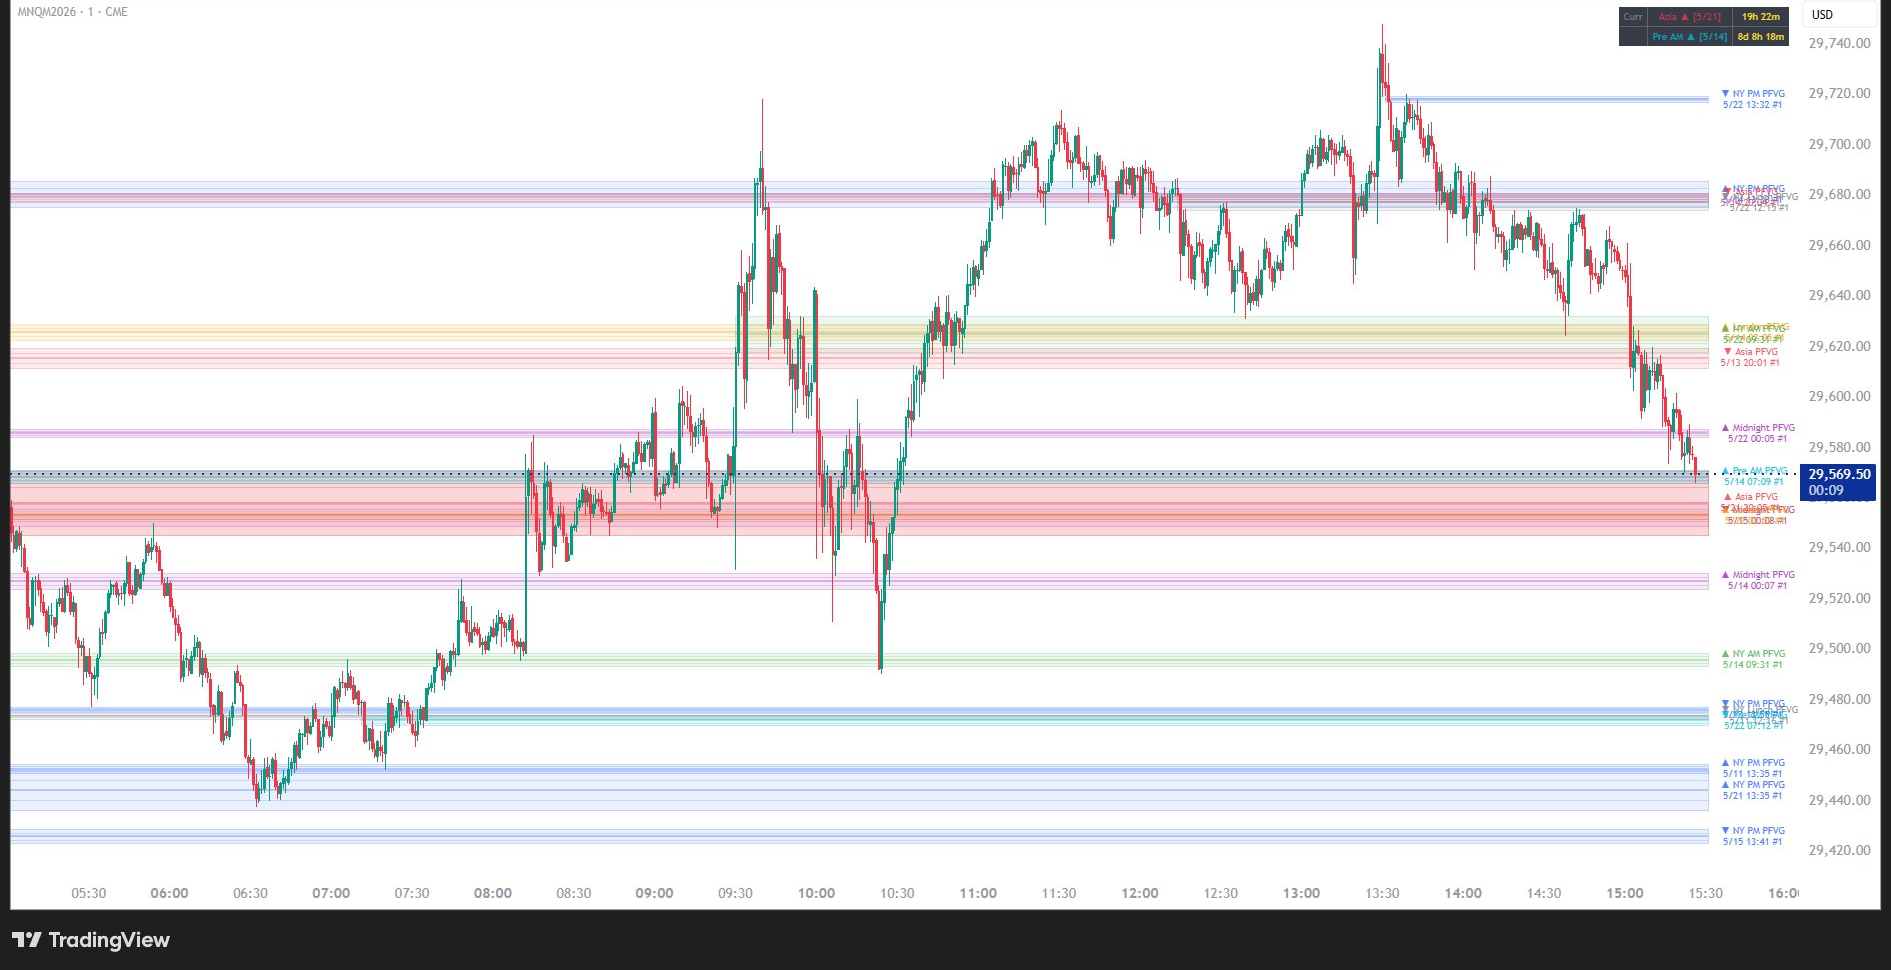Click the 08:00 time axis label
Image resolution: width=1891 pixels, height=970 pixels.
pos(493,893)
